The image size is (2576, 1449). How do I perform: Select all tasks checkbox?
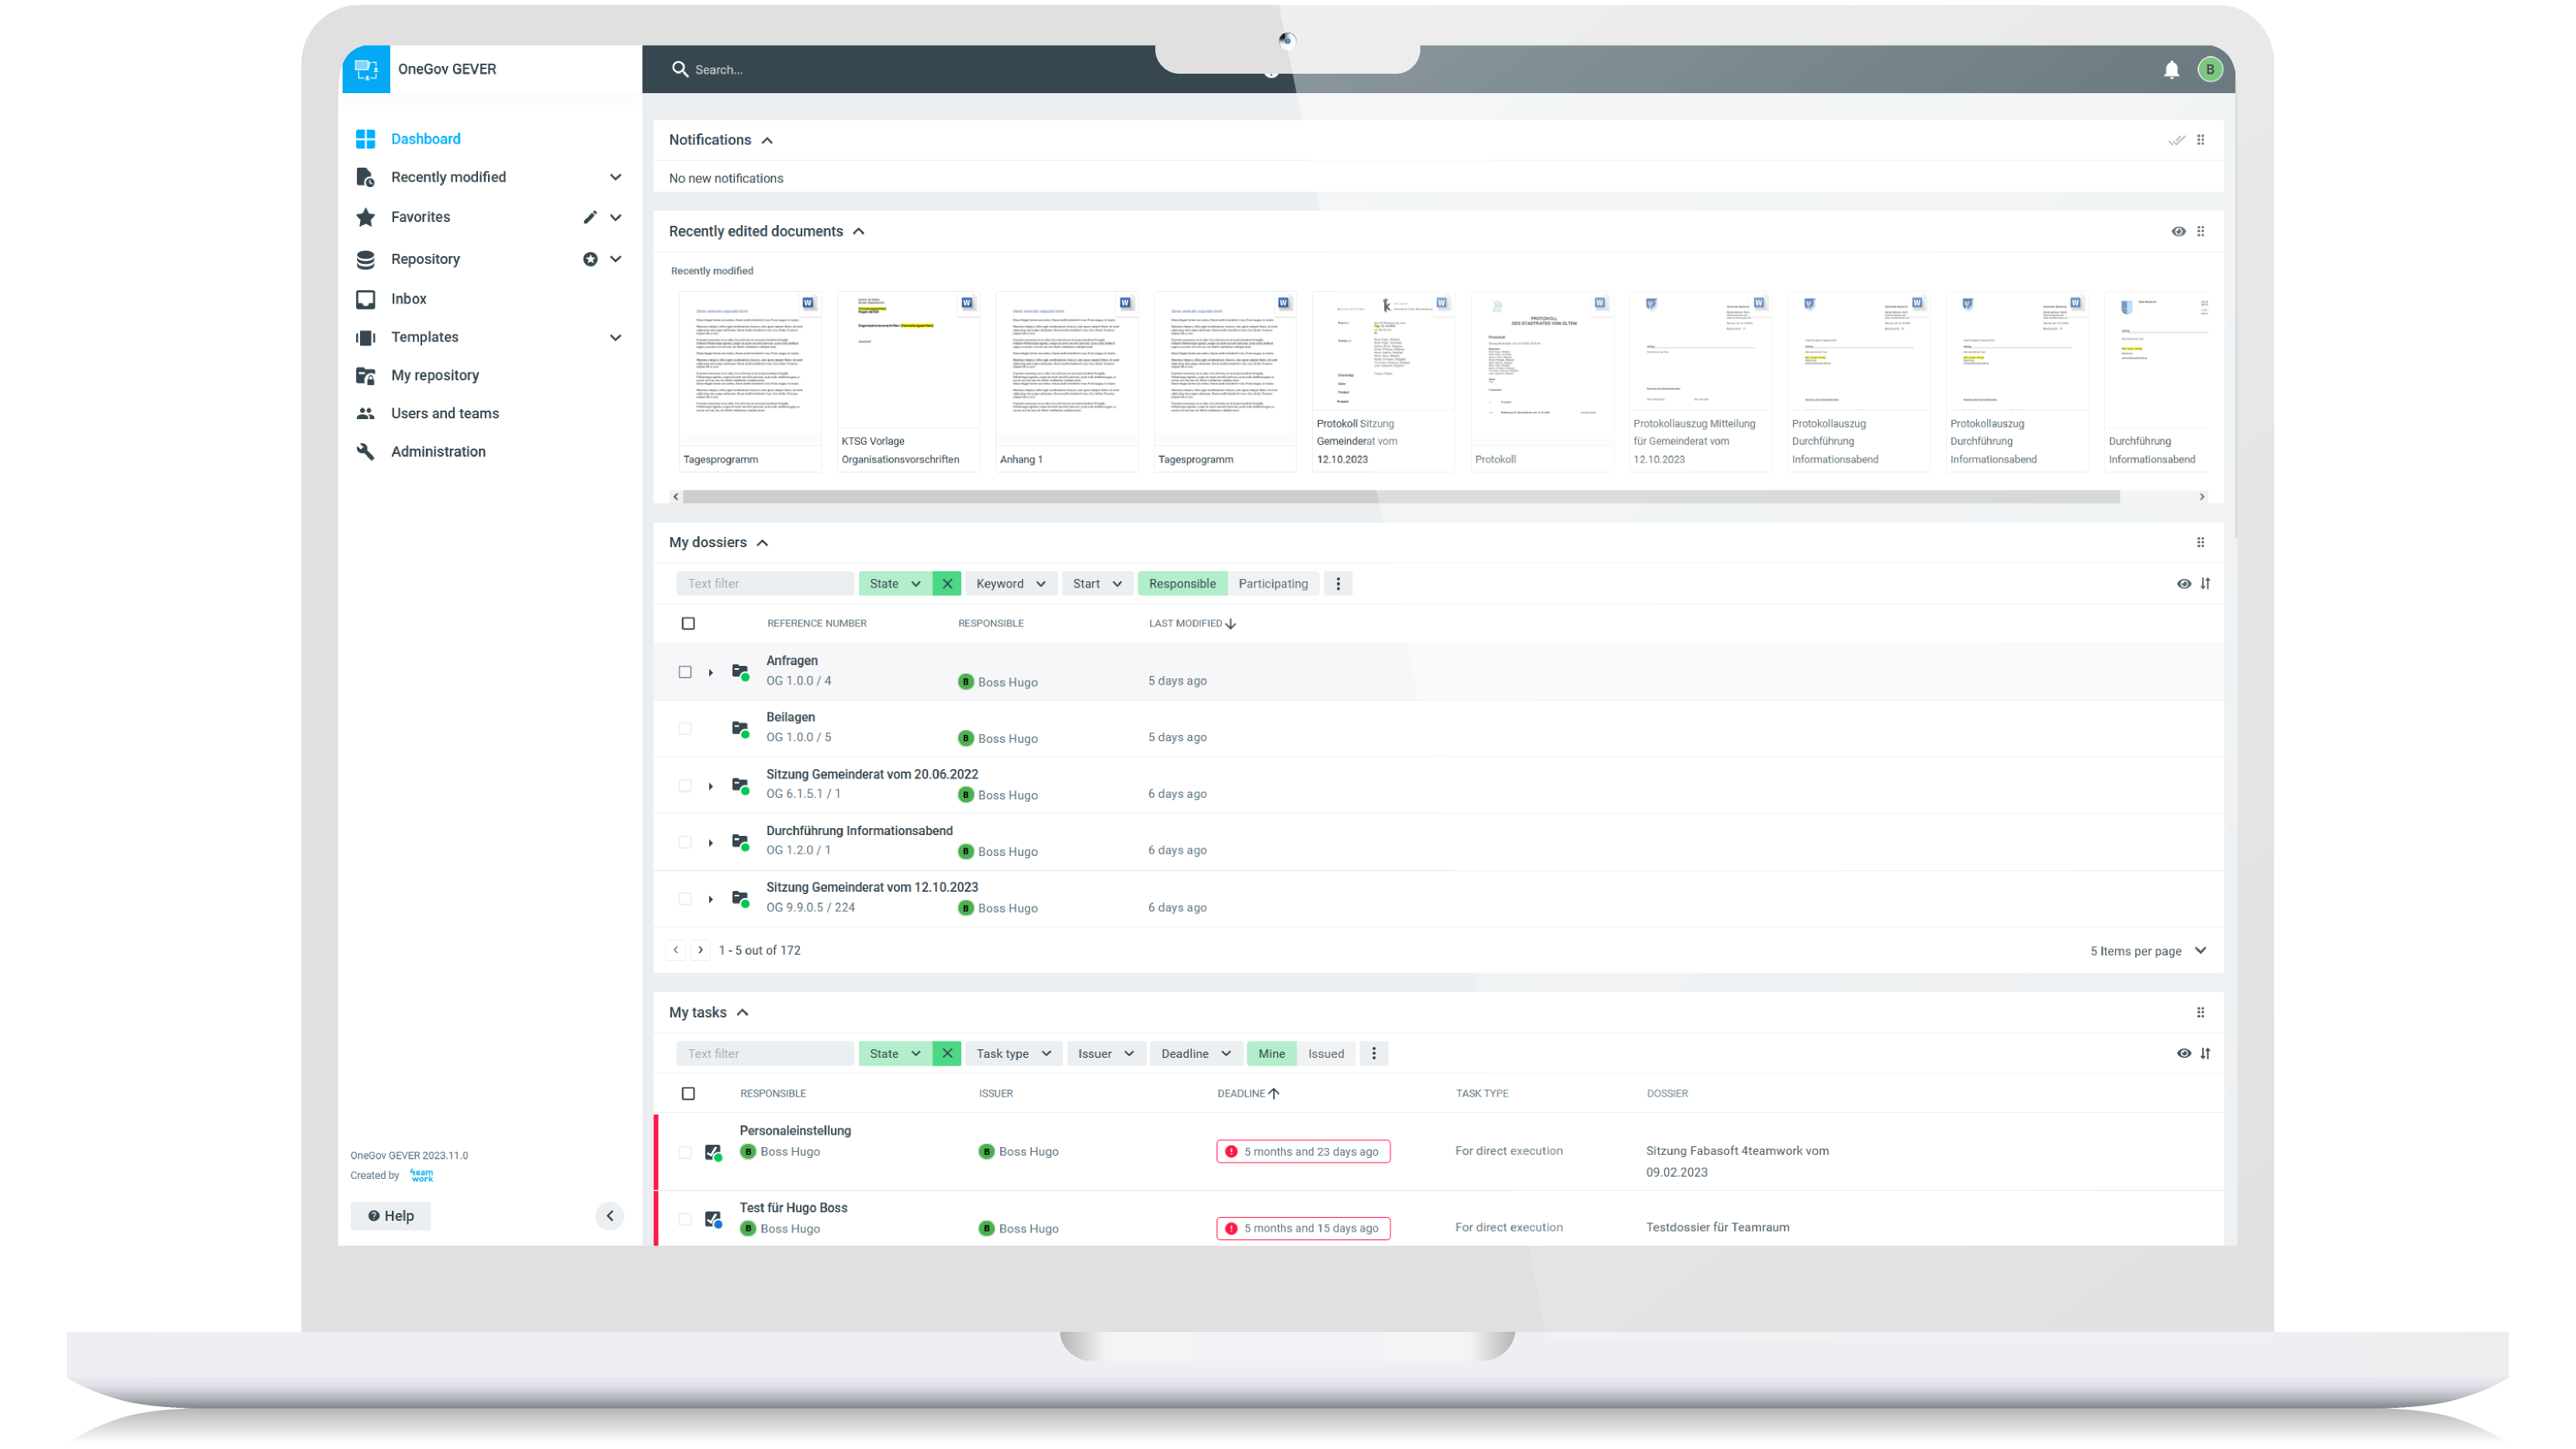688,1094
